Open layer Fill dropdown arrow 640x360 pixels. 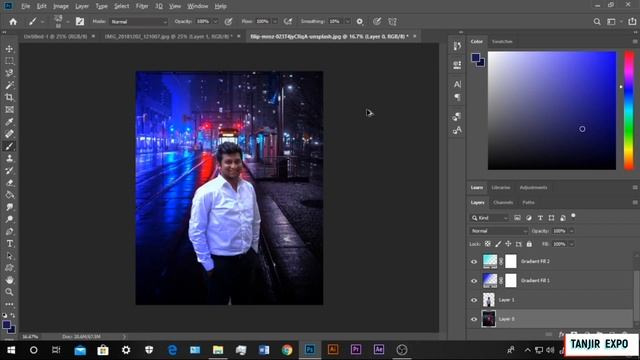point(571,244)
